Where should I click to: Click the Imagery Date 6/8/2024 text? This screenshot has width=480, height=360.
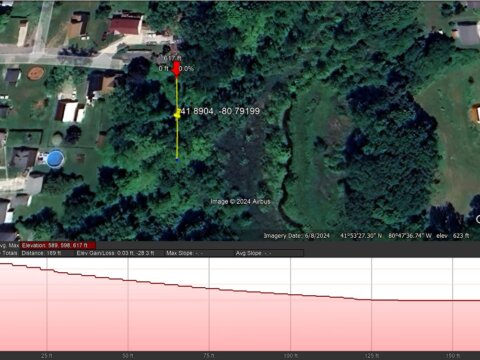297,236
